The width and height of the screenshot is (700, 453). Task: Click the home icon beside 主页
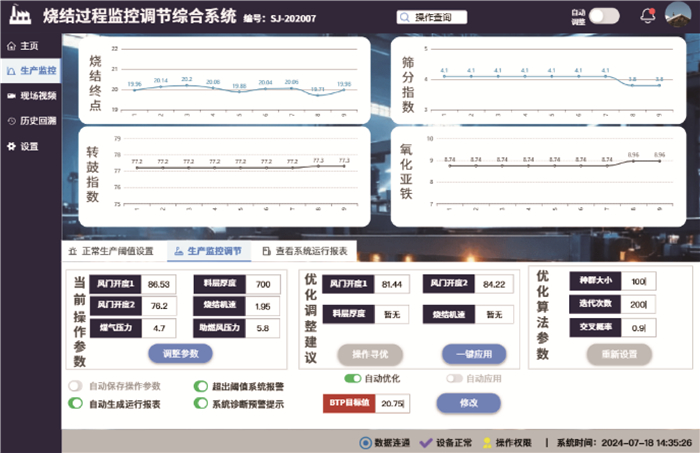click(x=10, y=46)
